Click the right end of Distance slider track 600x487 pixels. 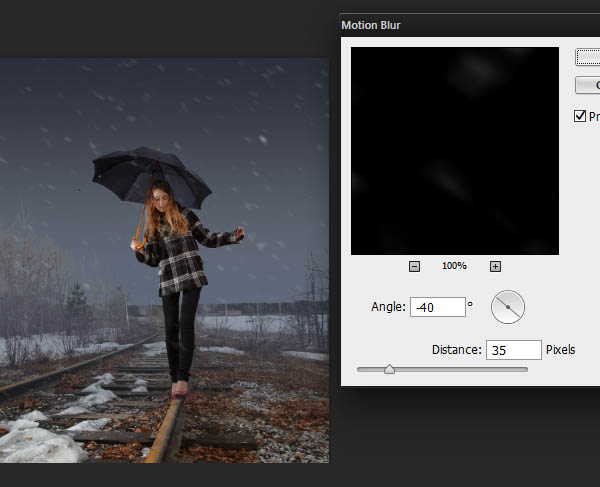[x=525, y=369]
